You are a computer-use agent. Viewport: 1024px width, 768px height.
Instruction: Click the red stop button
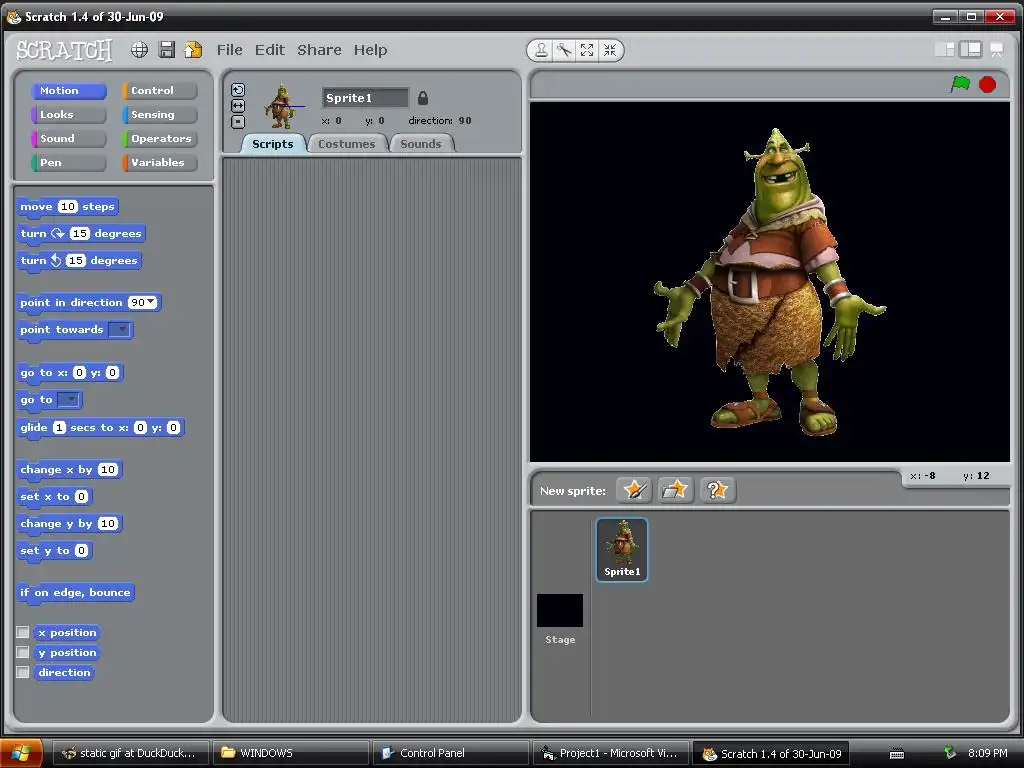pyautogui.click(x=987, y=84)
